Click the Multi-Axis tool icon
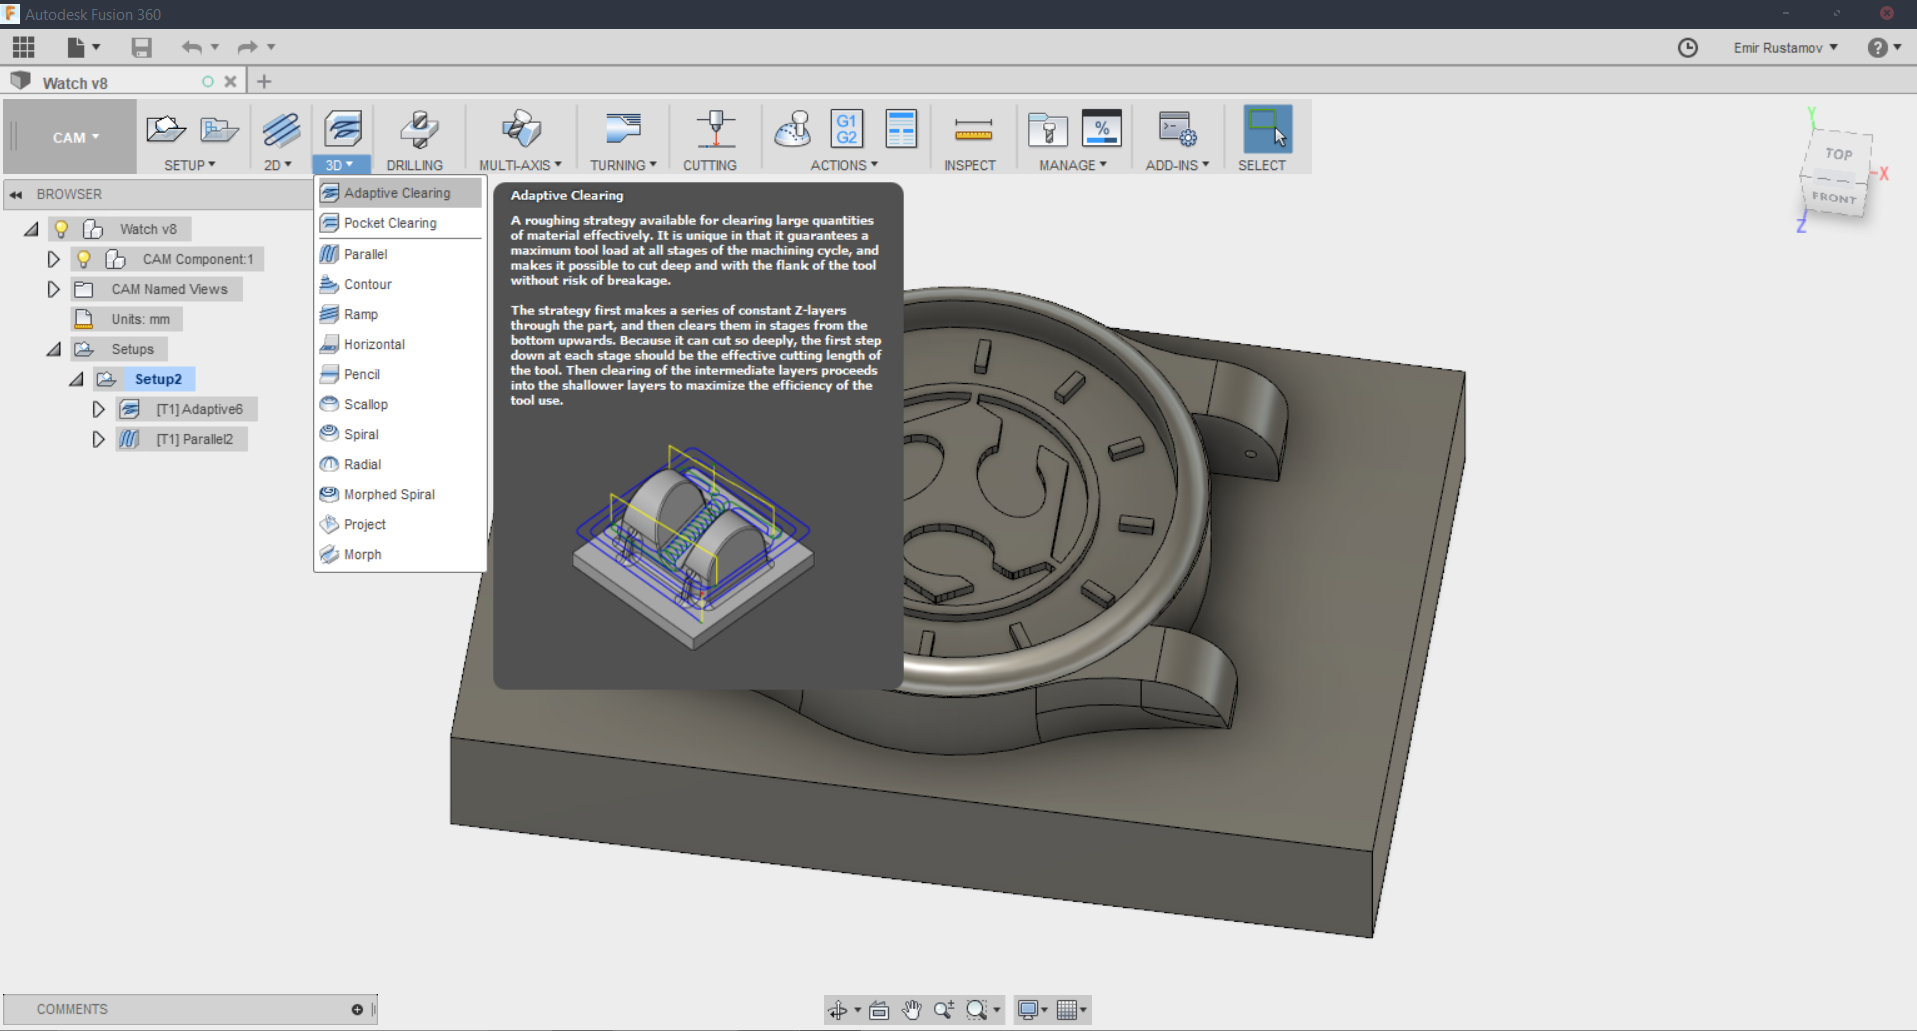 [x=521, y=129]
